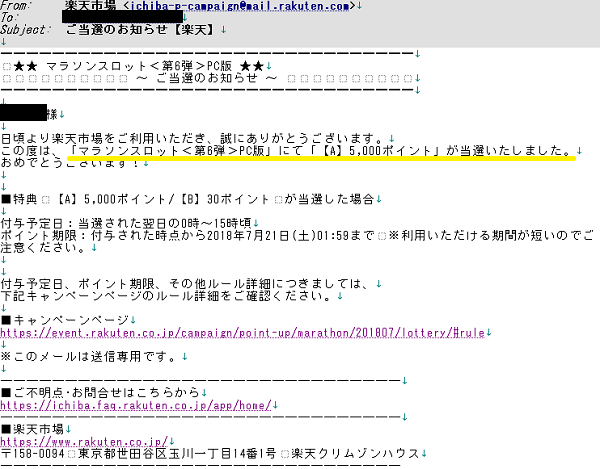Click the underlined sentence about 5,000ポイント当選

(x=321, y=150)
